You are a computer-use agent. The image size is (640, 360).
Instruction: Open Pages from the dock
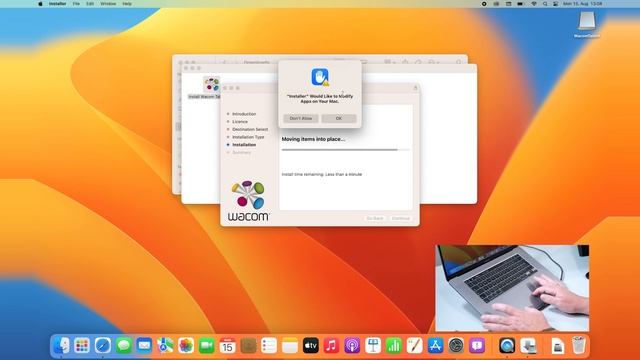(x=415, y=346)
